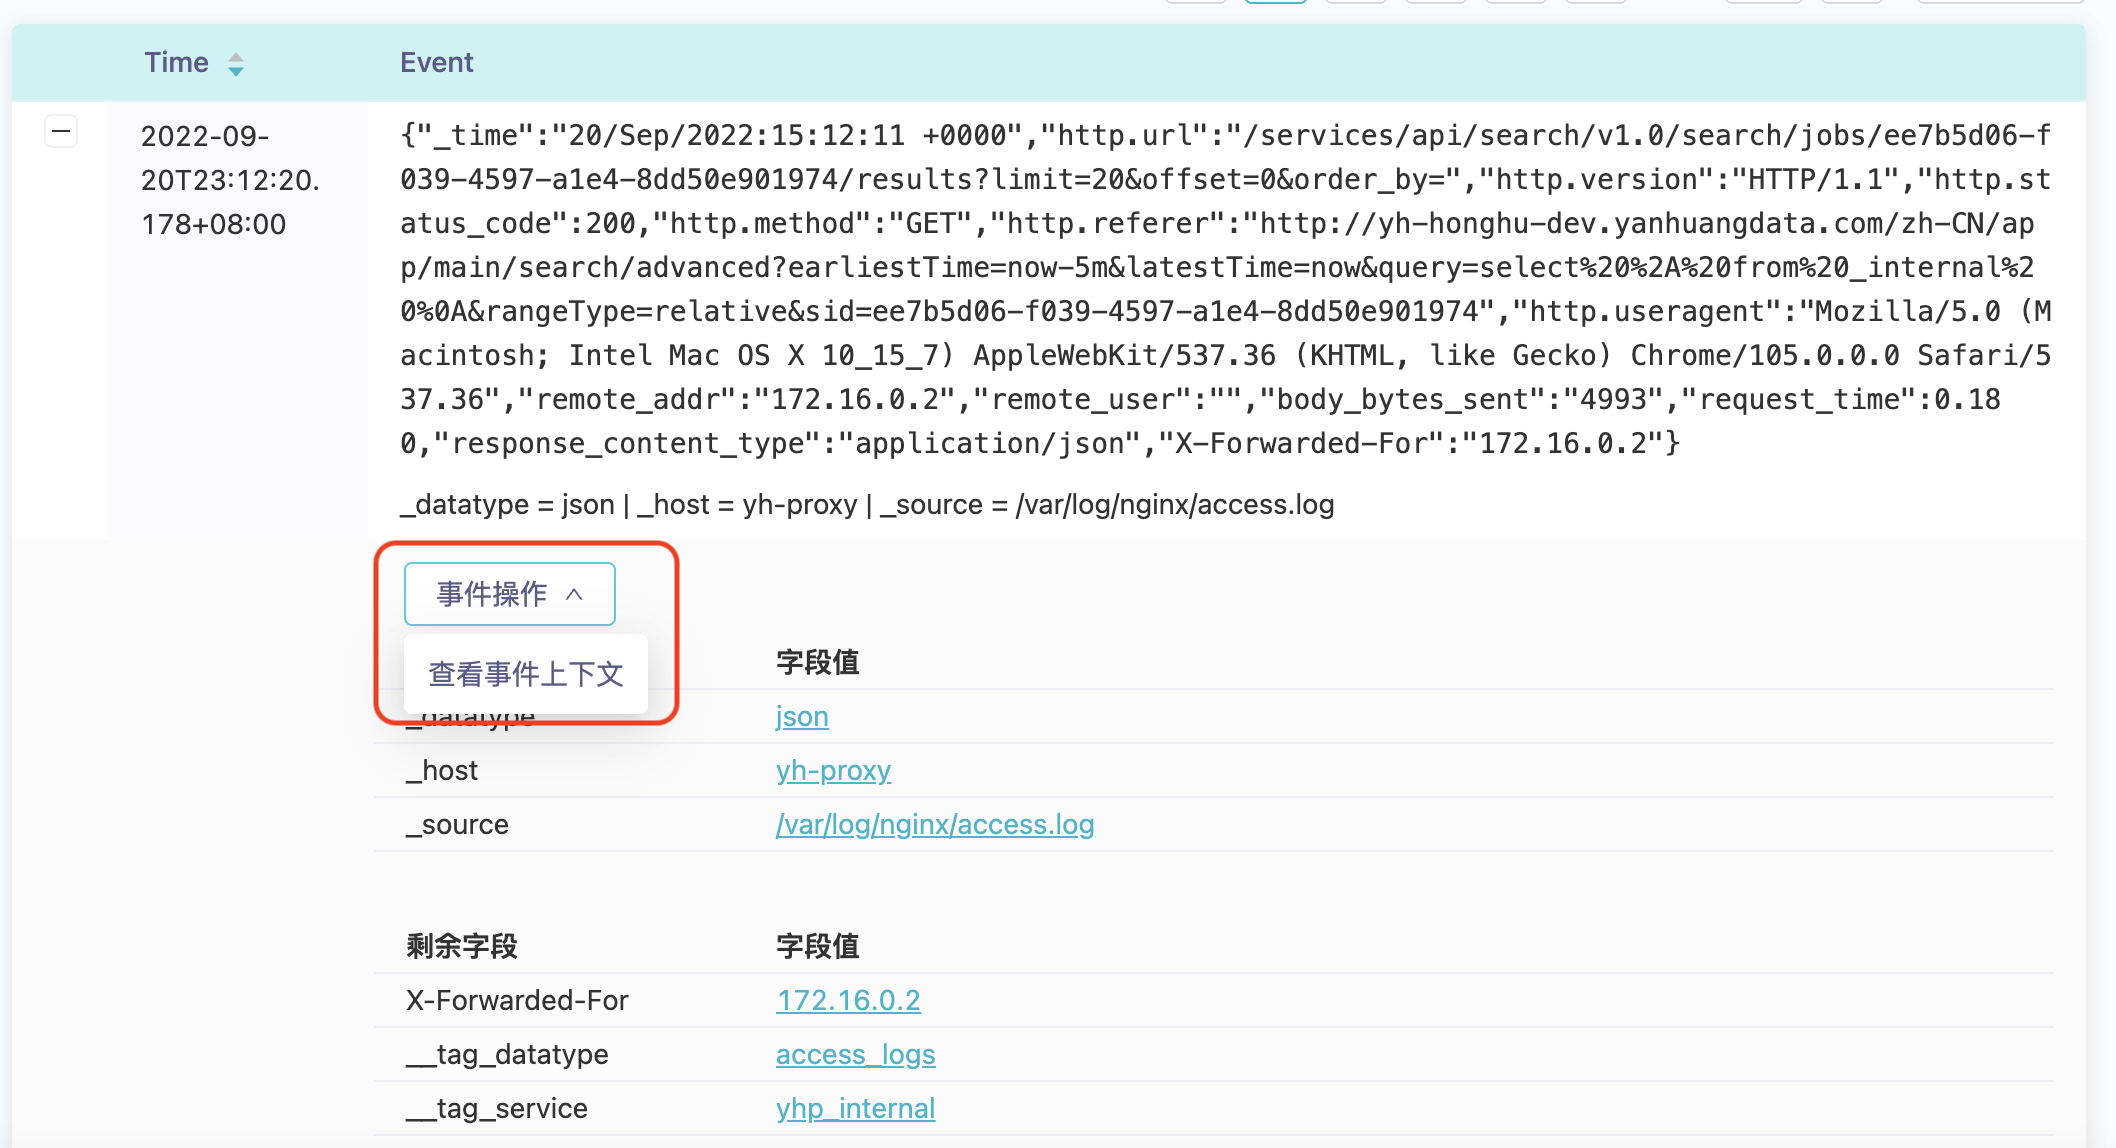Click the 字段值 header above 172.16.0.2
This screenshot has height=1148, width=2116.
pos(818,946)
